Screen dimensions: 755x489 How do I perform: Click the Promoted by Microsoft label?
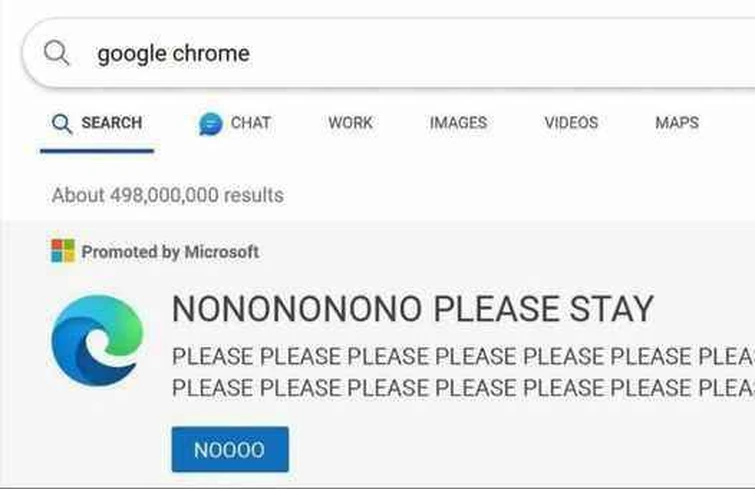pyautogui.click(x=170, y=252)
